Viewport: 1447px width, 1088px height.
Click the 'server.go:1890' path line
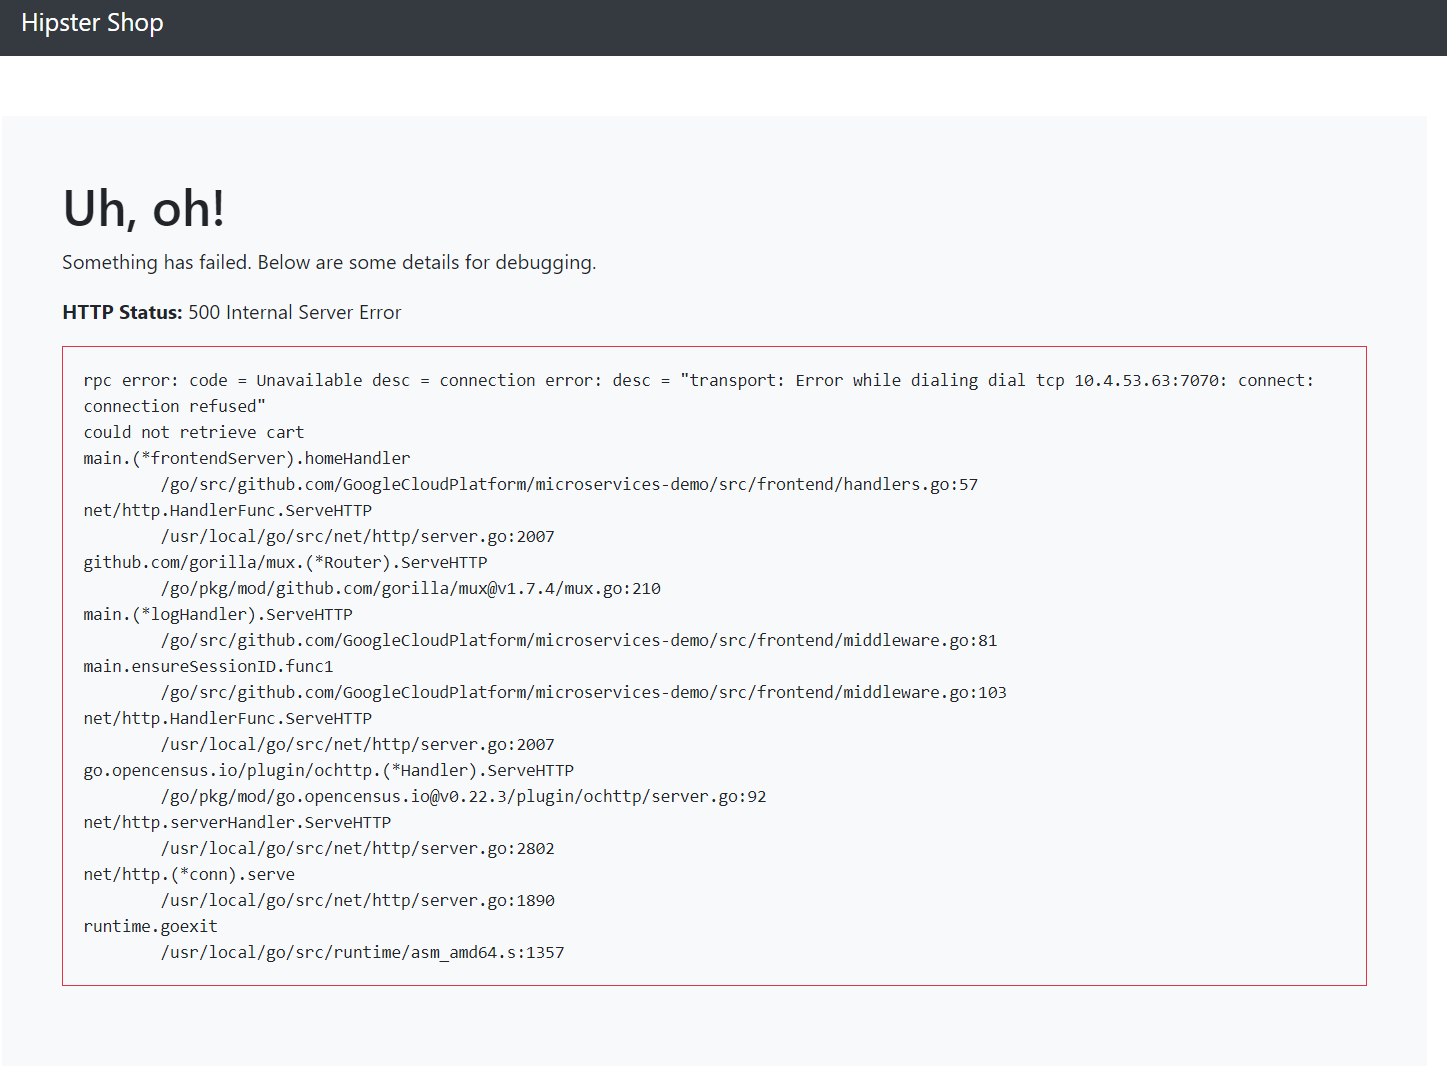(x=357, y=900)
